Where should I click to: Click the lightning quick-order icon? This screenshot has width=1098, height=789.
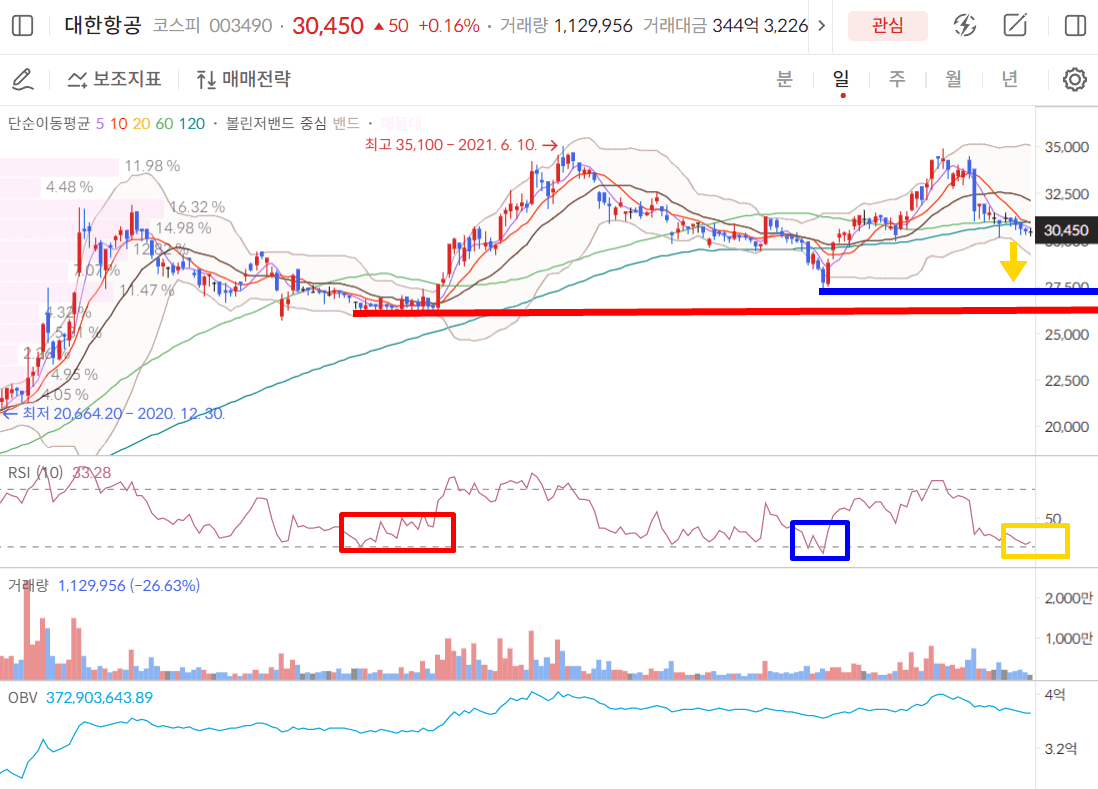click(964, 26)
